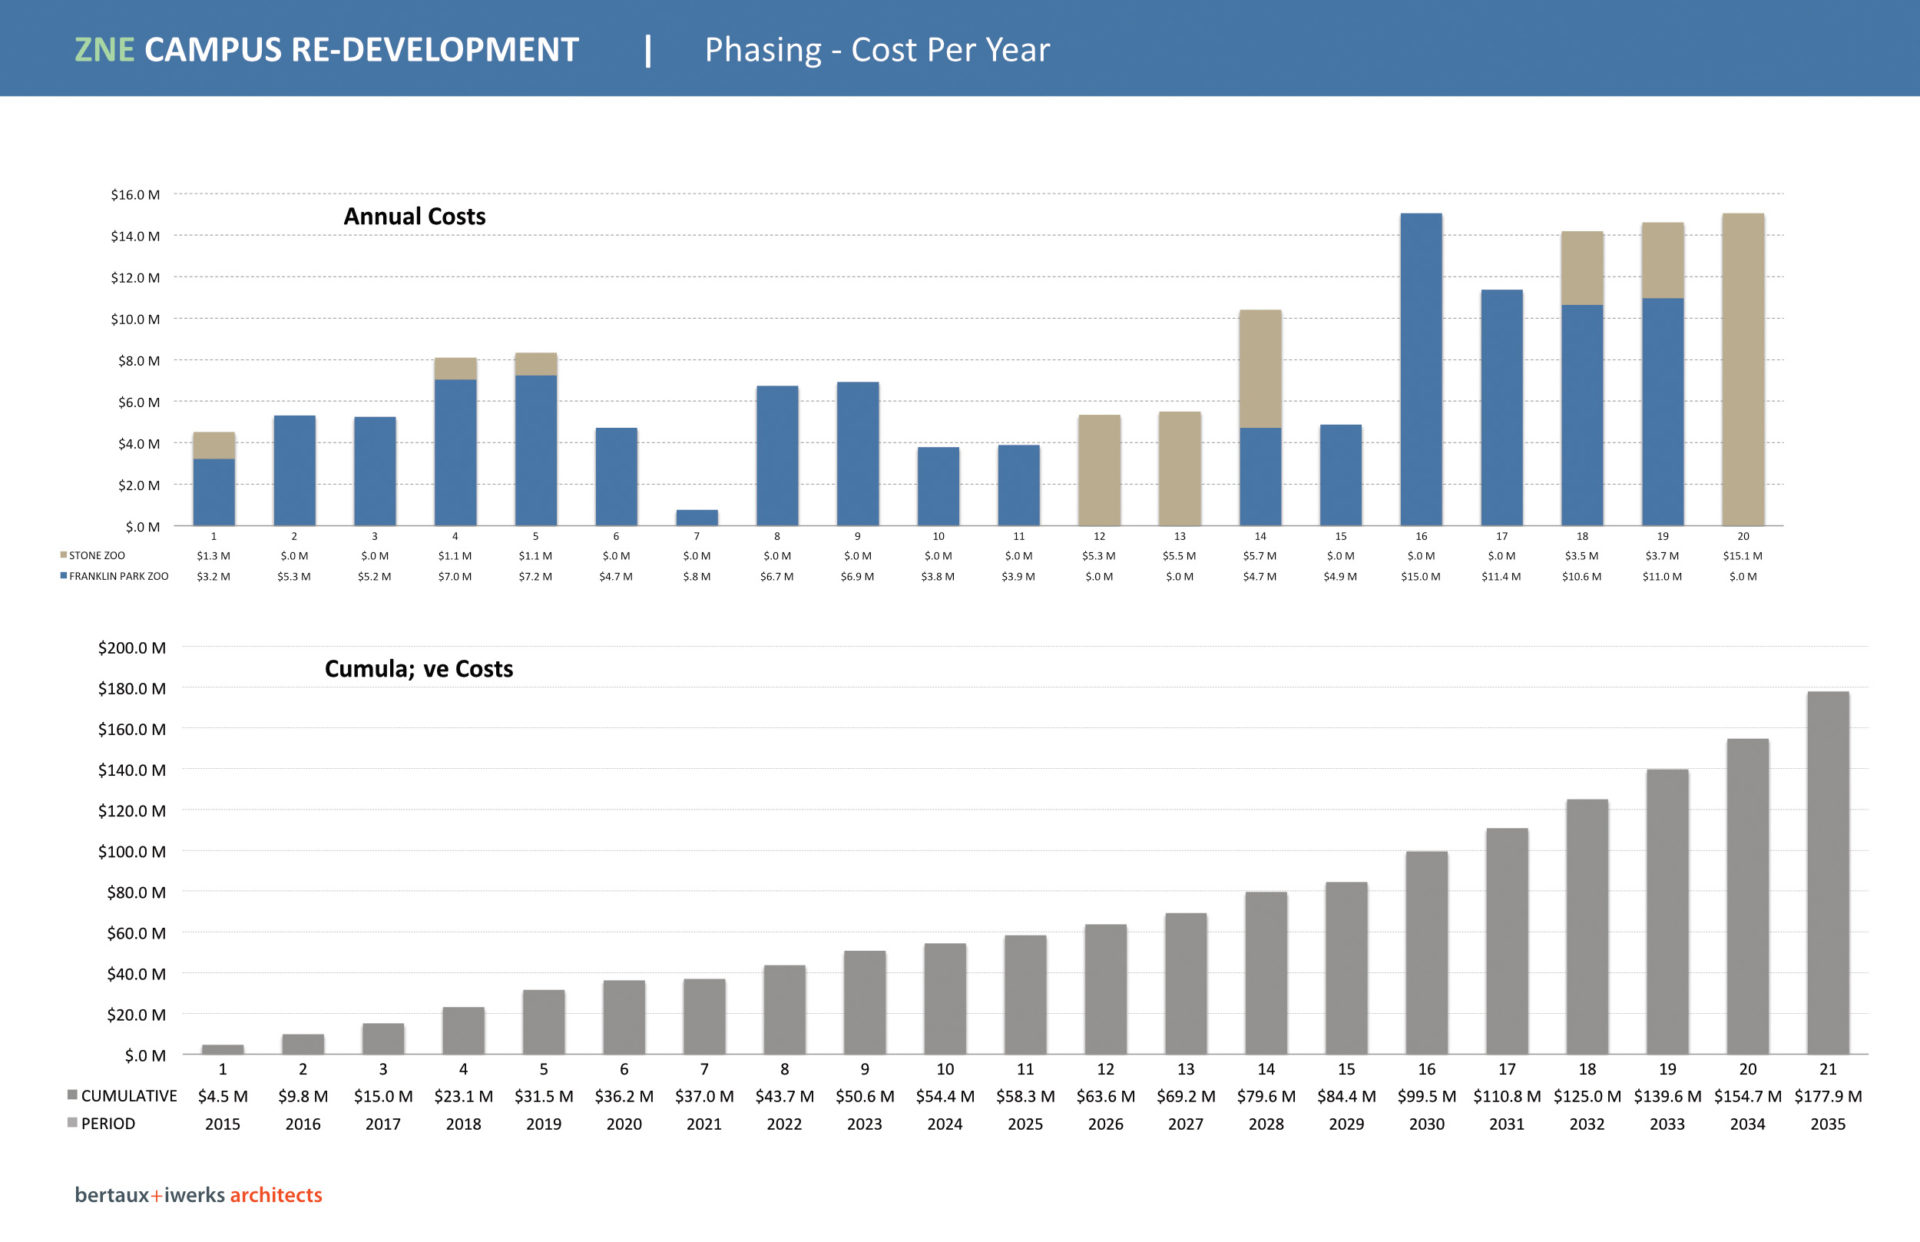Click the short blue bar for year 7
The width and height of the screenshot is (1920, 1242).
[697, 518]
